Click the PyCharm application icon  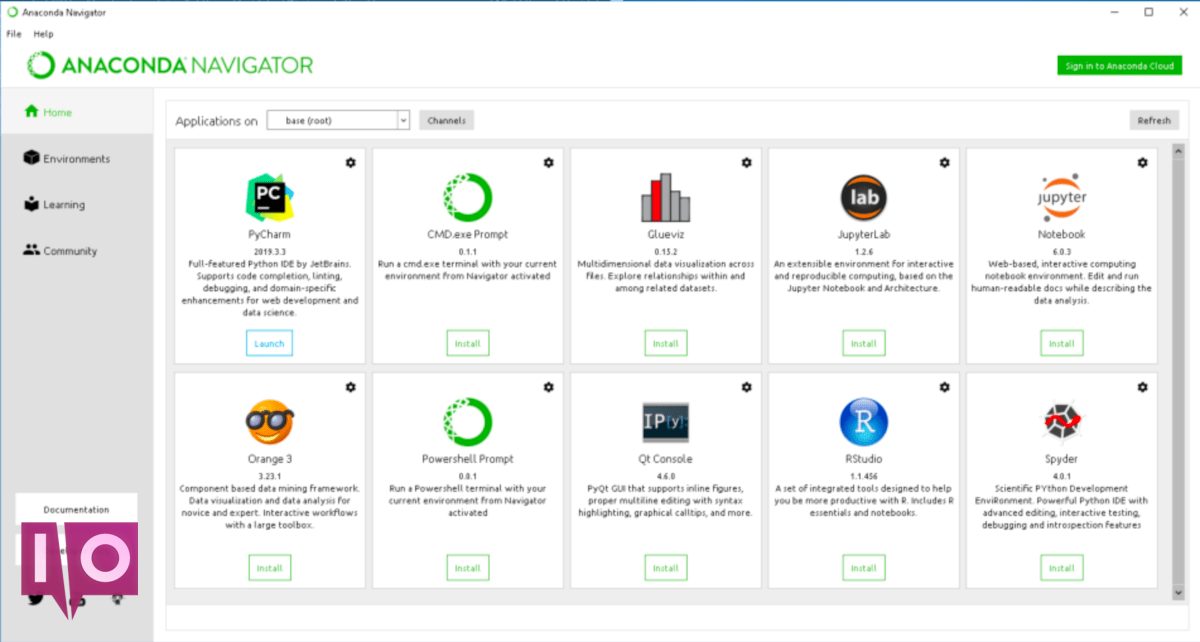pyautogui.click(x=269, y=197)
